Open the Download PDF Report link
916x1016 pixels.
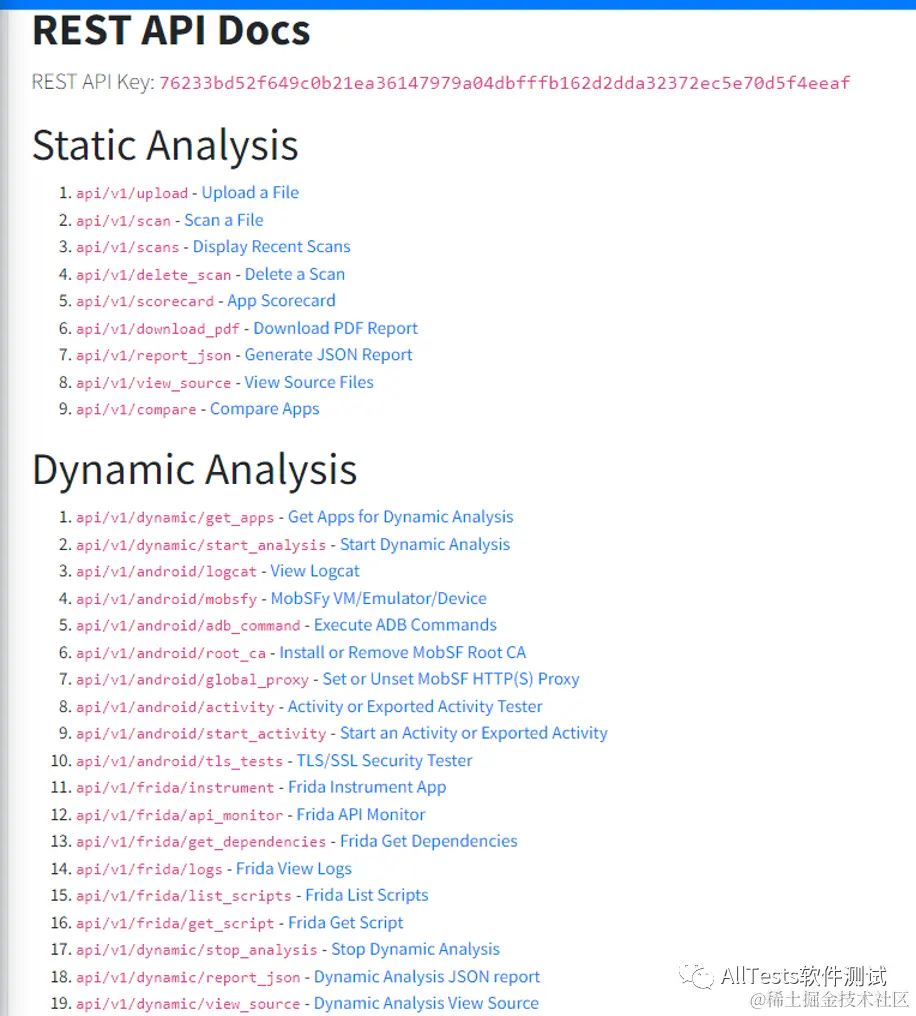336,328
